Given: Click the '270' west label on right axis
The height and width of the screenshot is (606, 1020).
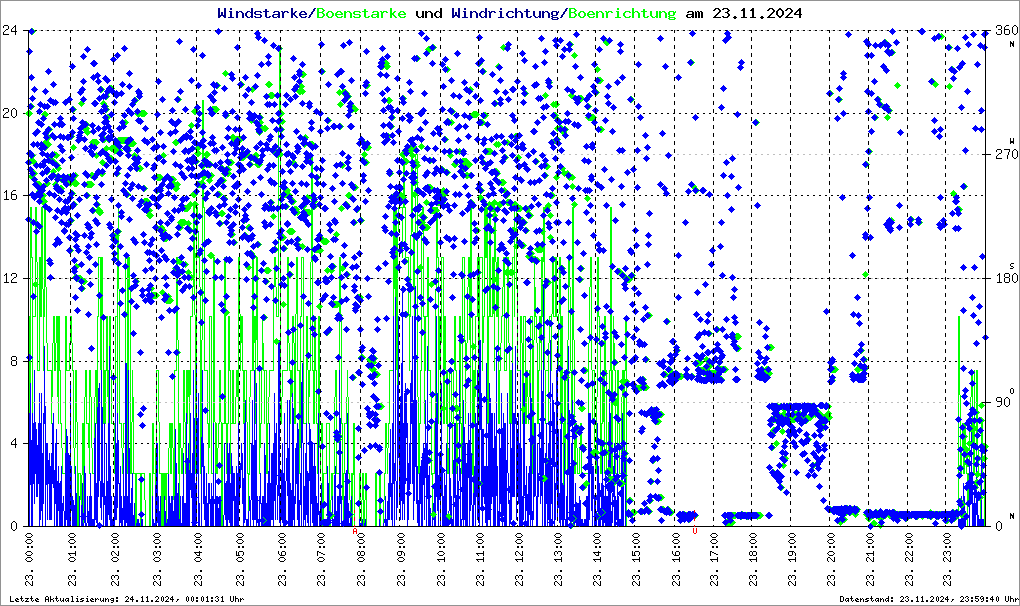Looking at the screenshot, I should click(x=1003, y=154).
